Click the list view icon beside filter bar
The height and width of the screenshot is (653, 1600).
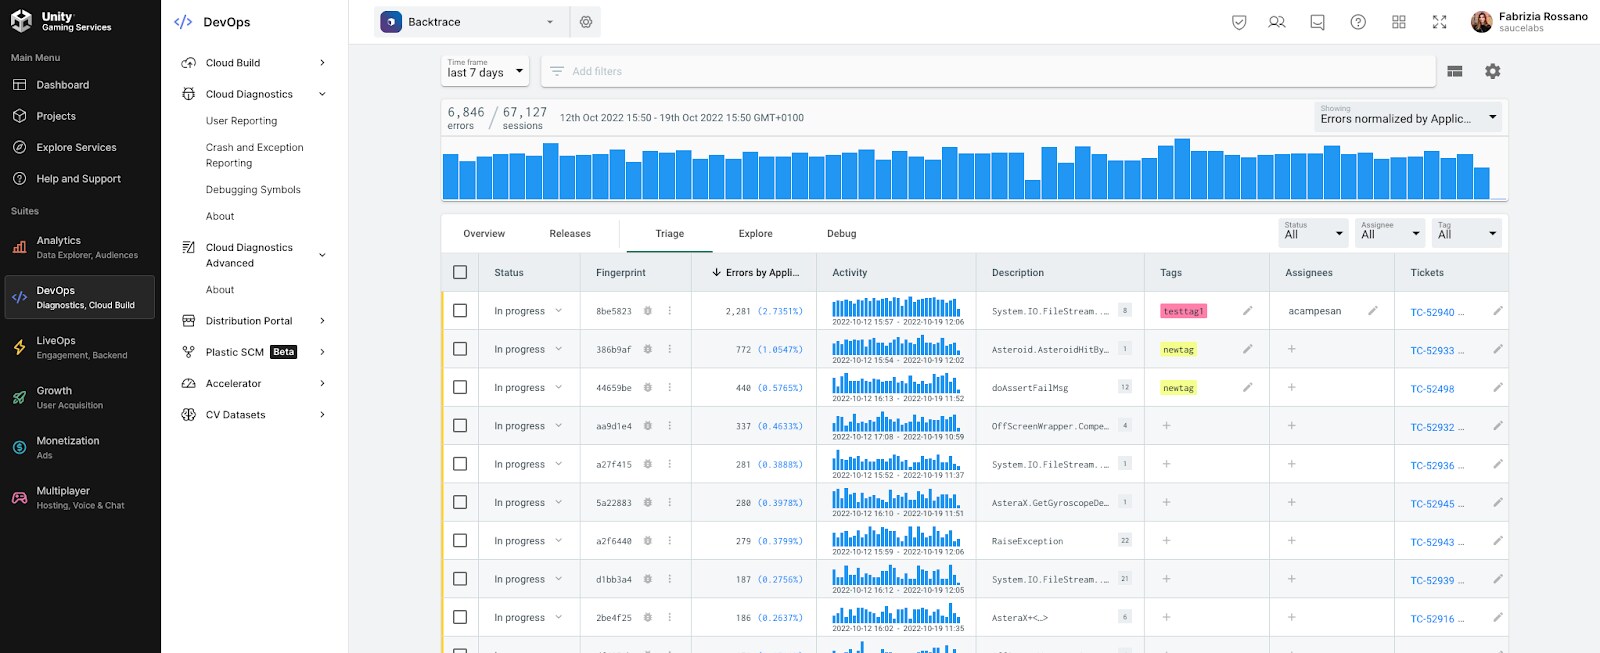1455,71
